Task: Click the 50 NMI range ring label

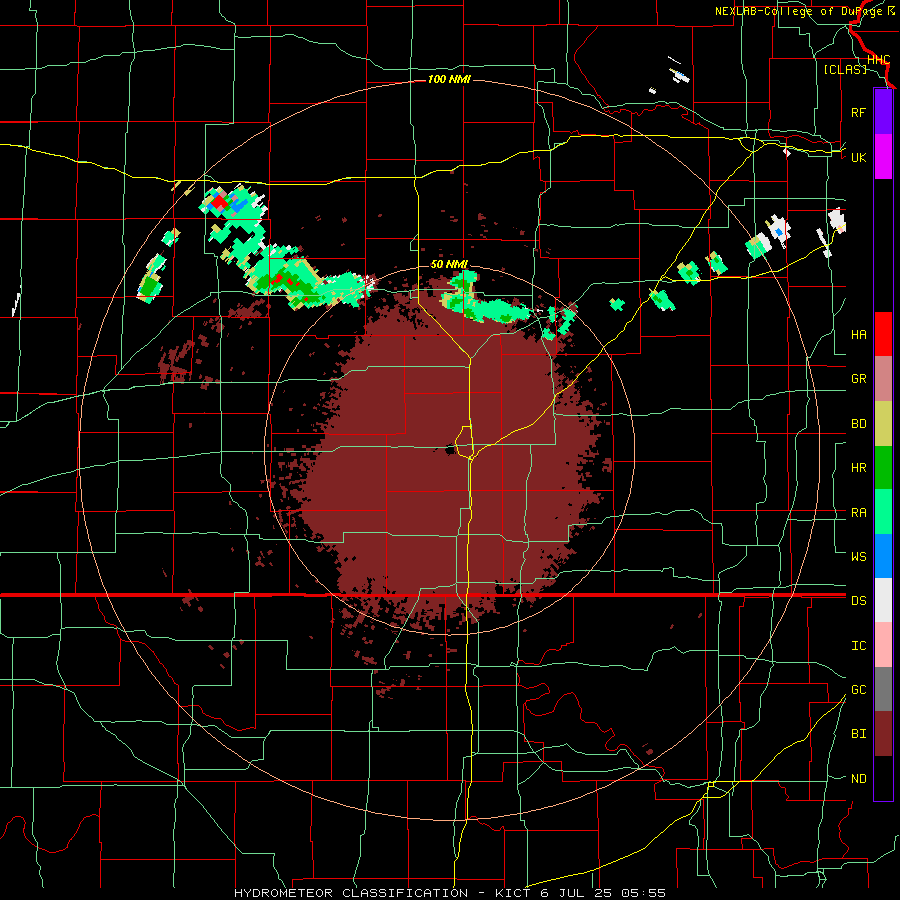Action: (449, 264)
